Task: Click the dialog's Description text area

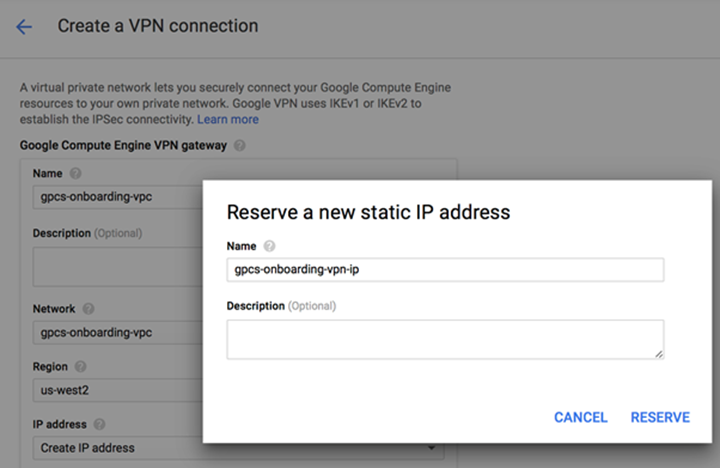Action: pos(445,339)
